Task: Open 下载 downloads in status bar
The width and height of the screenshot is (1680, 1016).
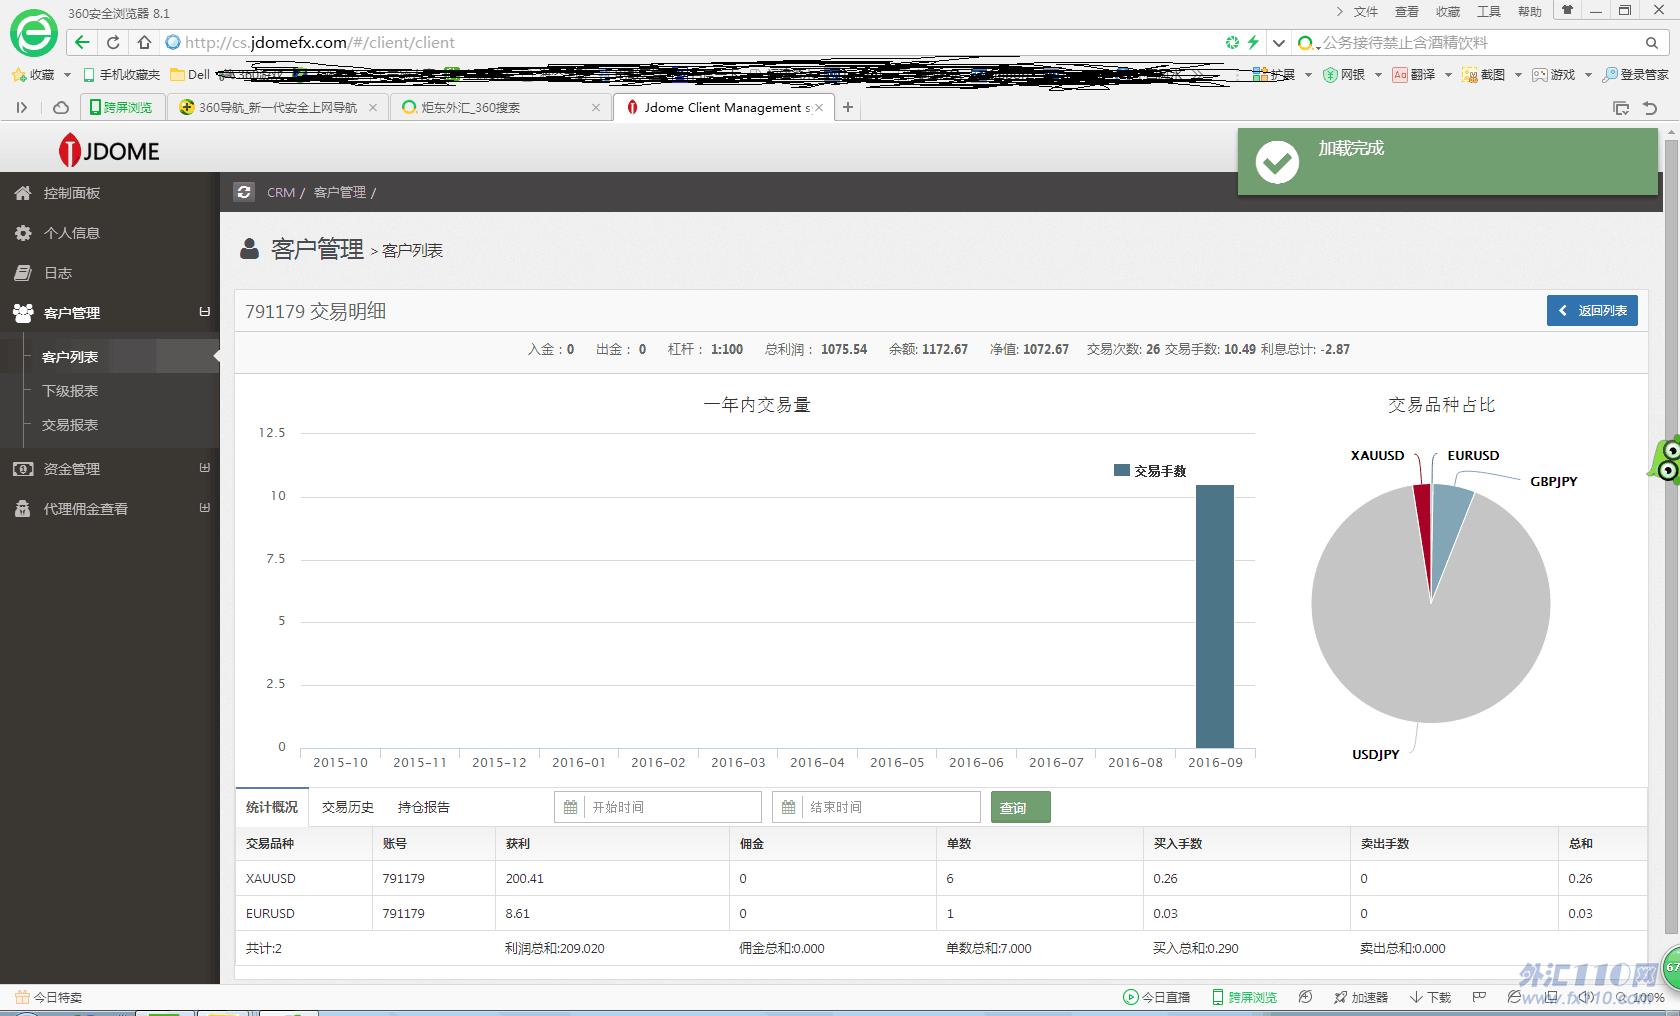Action: [1430, 997]
